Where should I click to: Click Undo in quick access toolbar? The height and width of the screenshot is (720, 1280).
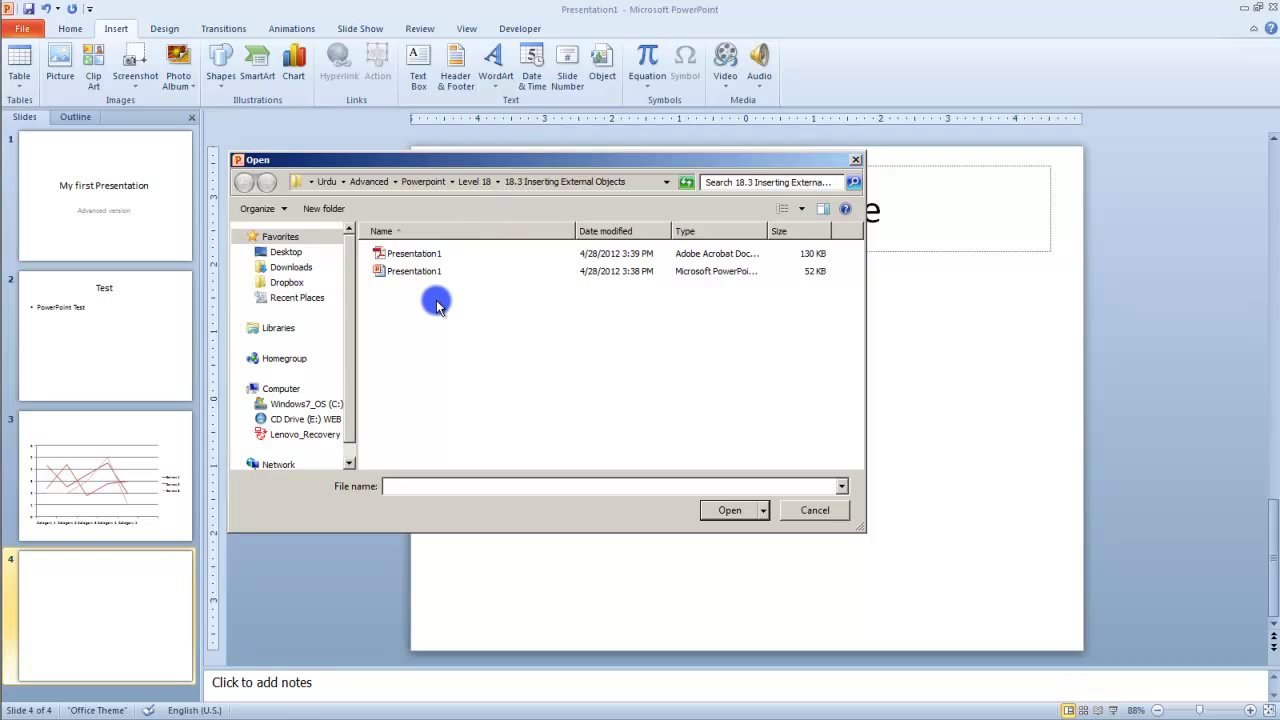click(x=46, y=9)
